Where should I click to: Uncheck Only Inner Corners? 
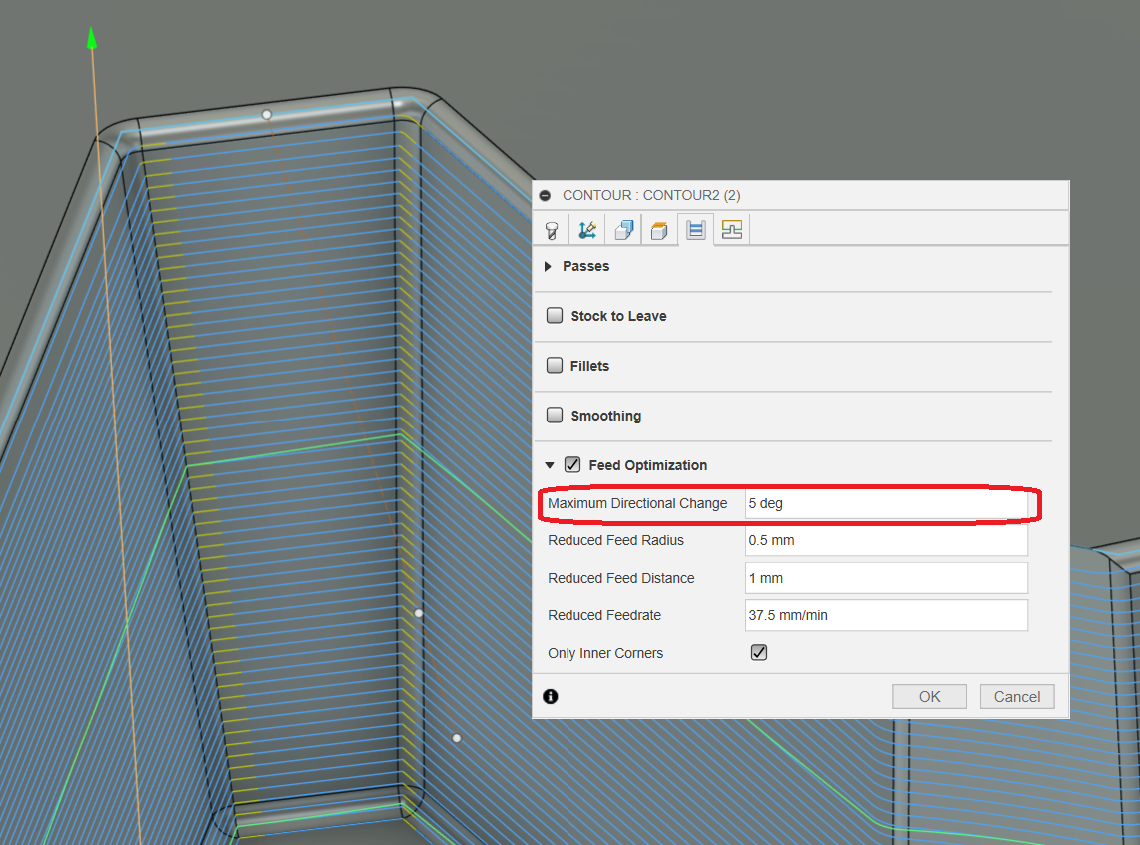click(x=758, y=652)
